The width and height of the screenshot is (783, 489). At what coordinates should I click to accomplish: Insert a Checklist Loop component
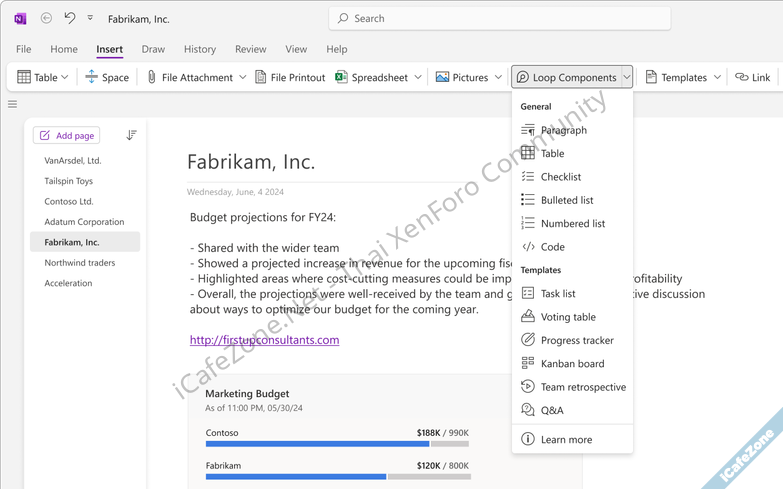(560, 177)
